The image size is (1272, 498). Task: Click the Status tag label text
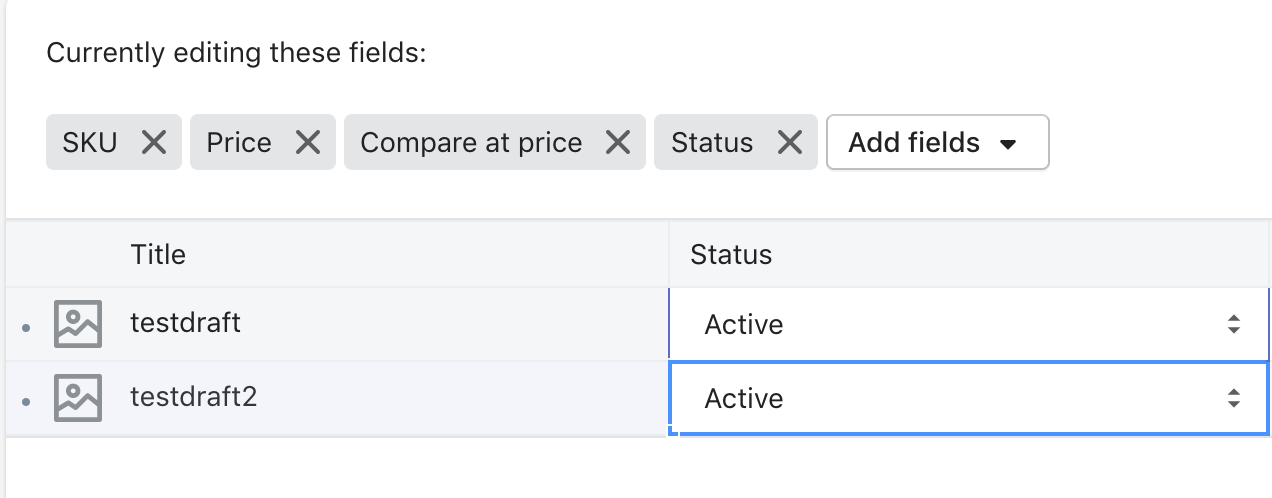pos(712,143)
